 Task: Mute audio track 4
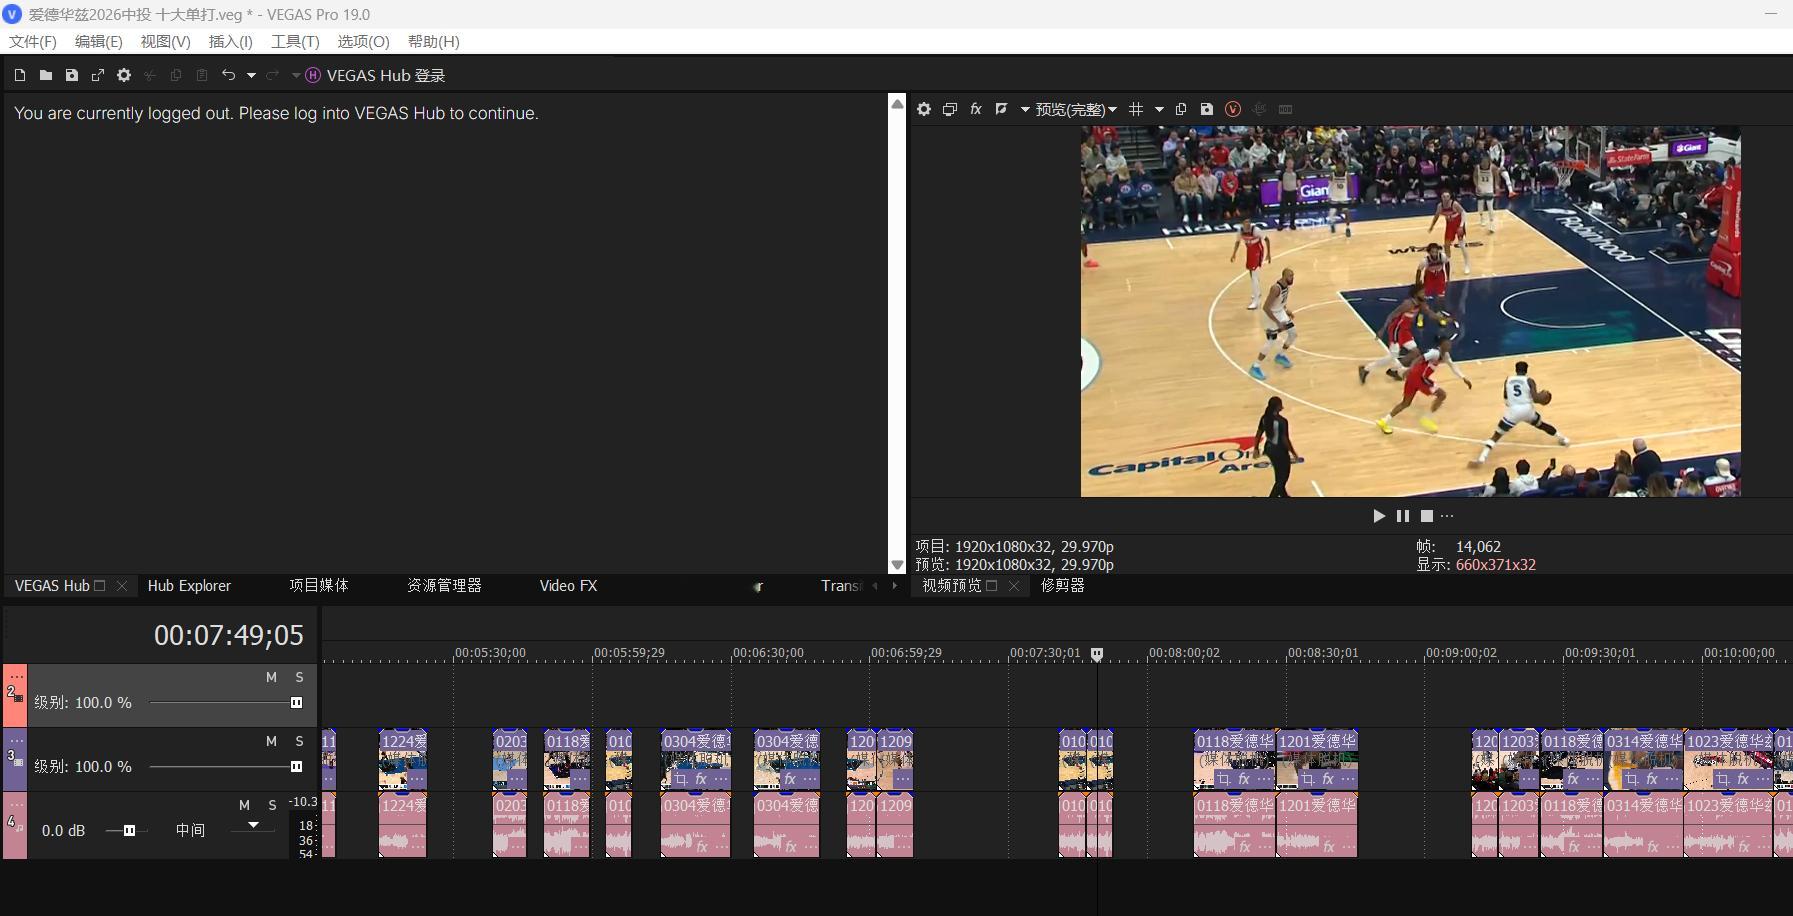click(244, 805)
